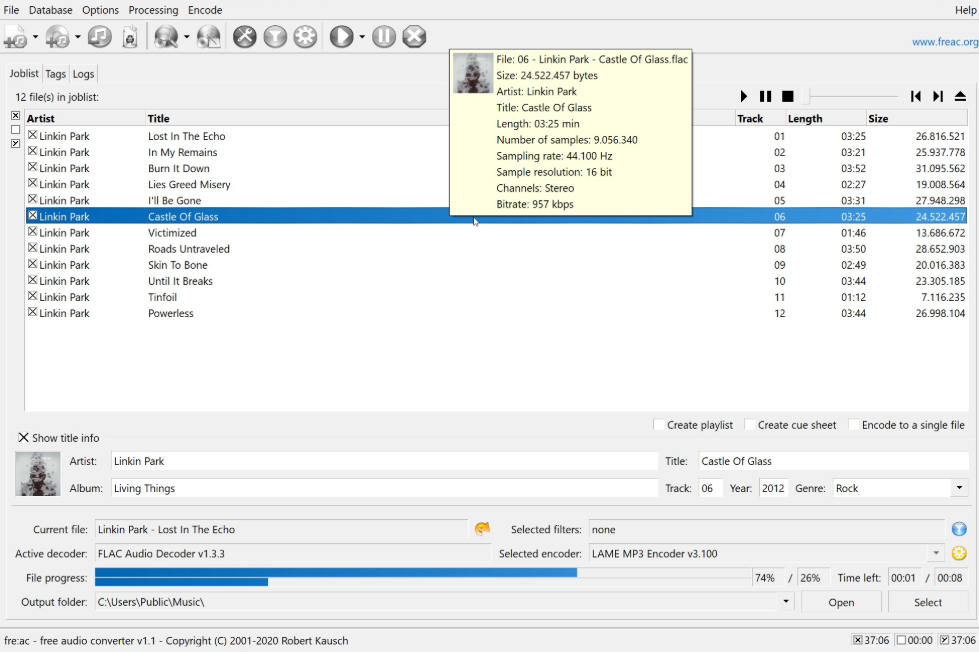Click the Open output folder button
979x652 pixels.
pos(841,602)
